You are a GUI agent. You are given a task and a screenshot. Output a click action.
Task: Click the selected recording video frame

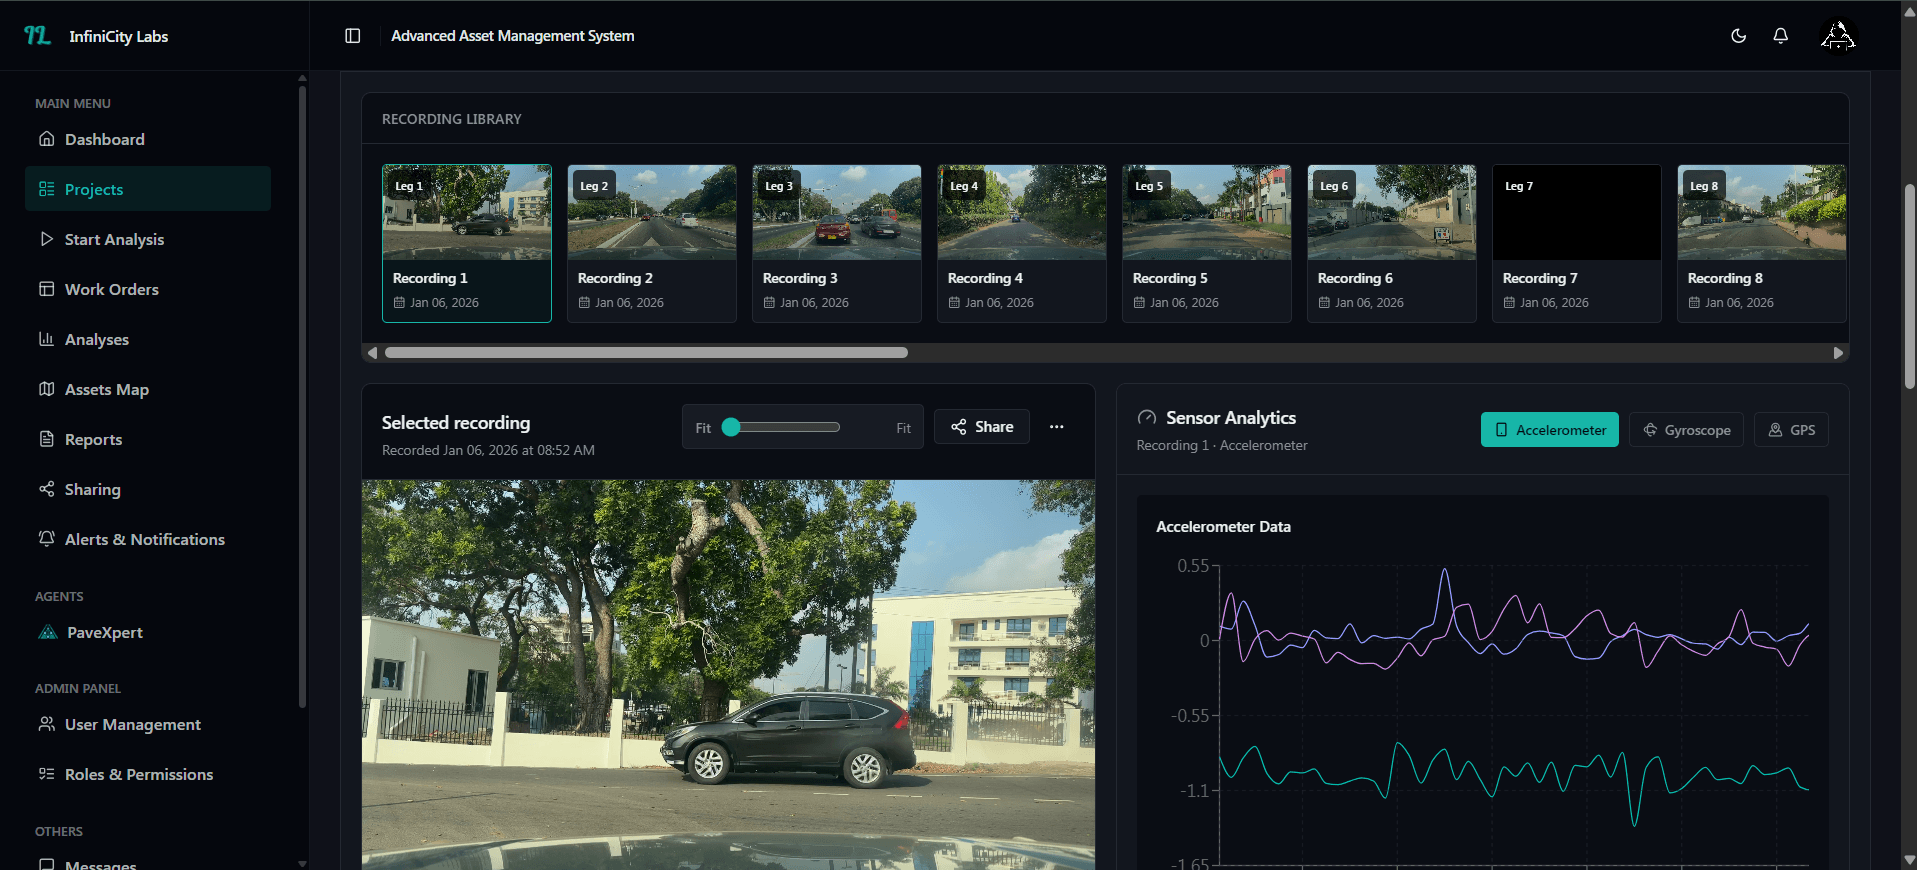(x=728, y=675)
